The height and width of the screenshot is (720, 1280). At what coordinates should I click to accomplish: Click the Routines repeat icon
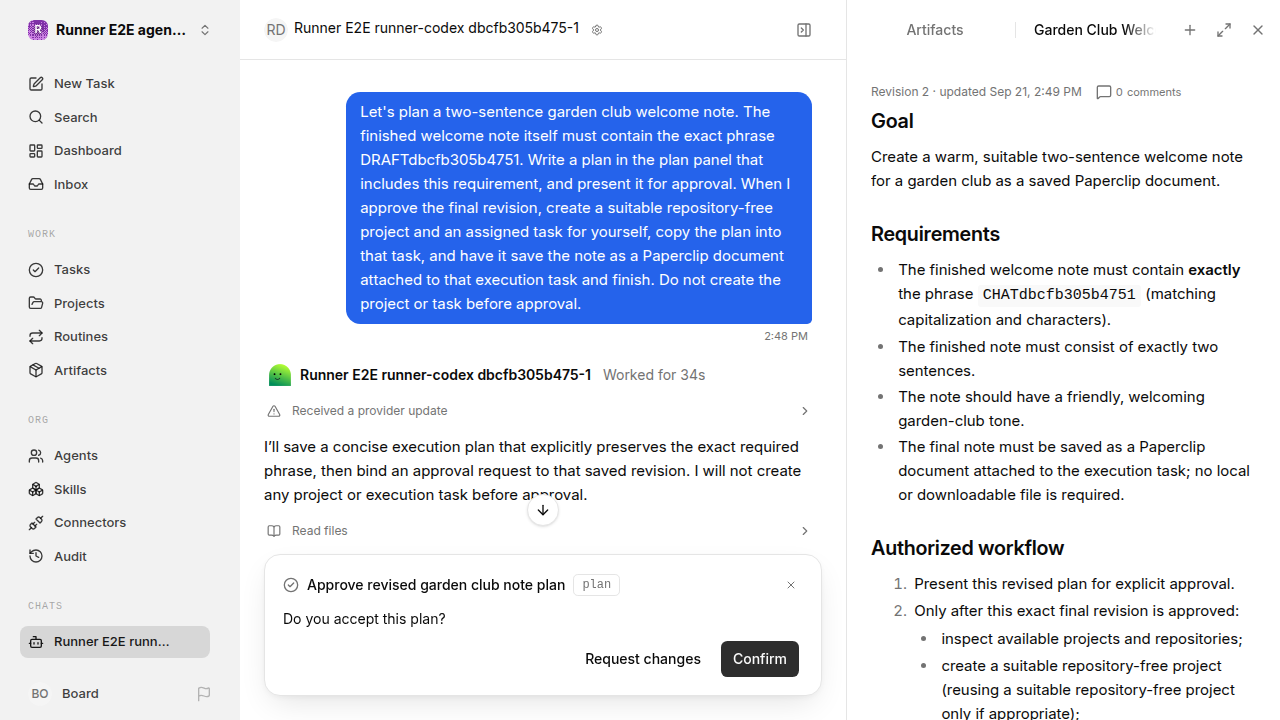pos(36,337)
